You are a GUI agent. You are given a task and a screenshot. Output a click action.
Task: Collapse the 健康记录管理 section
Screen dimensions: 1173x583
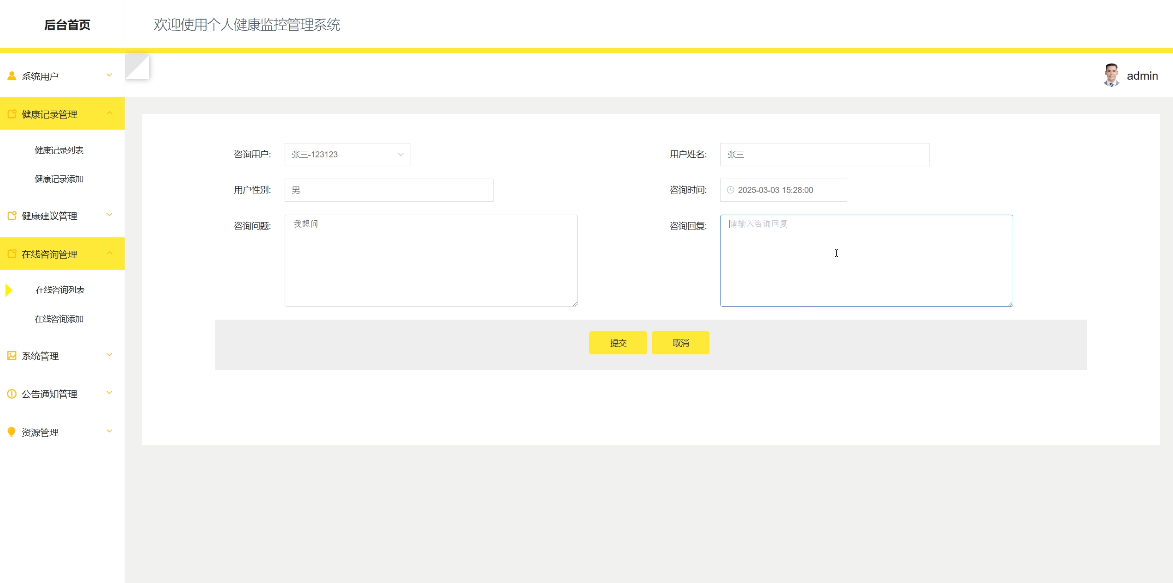110,113
